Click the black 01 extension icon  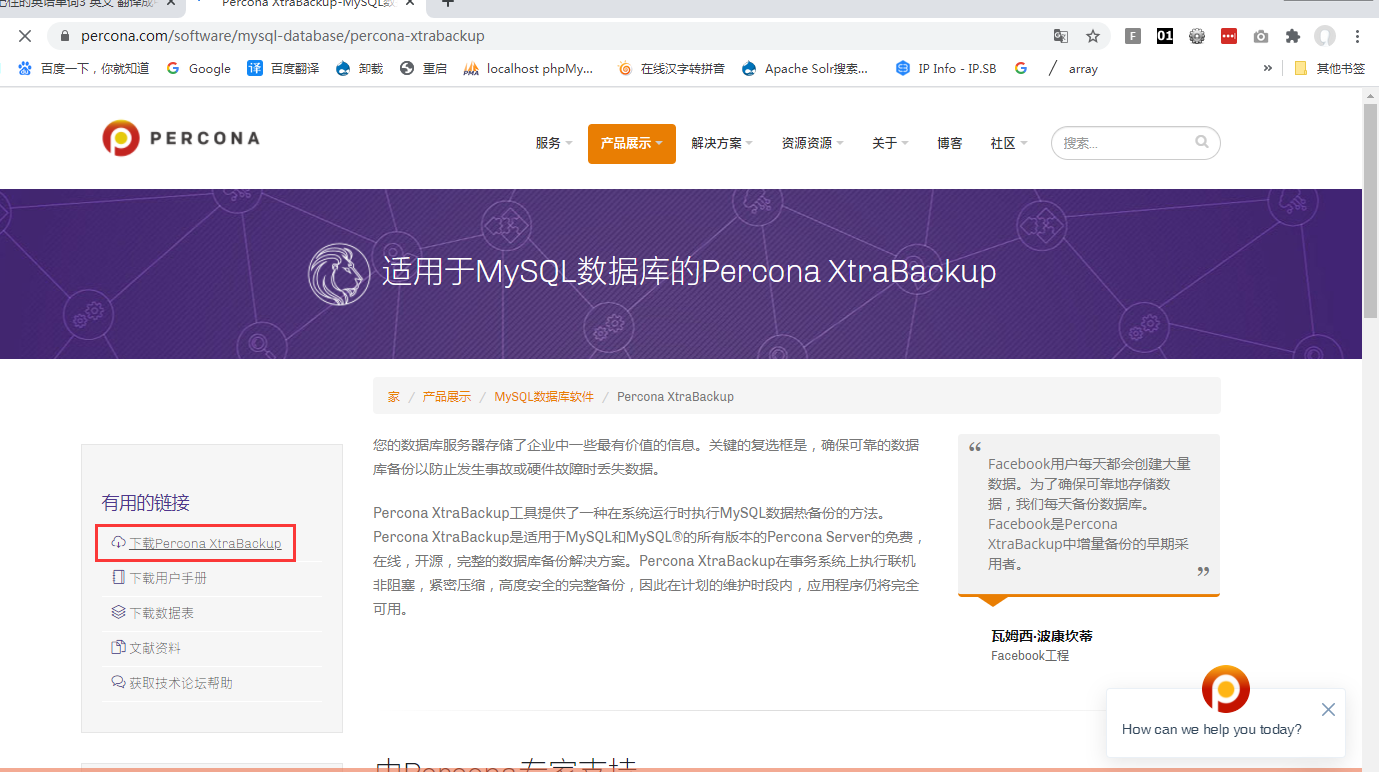[x=1165, y=36]
